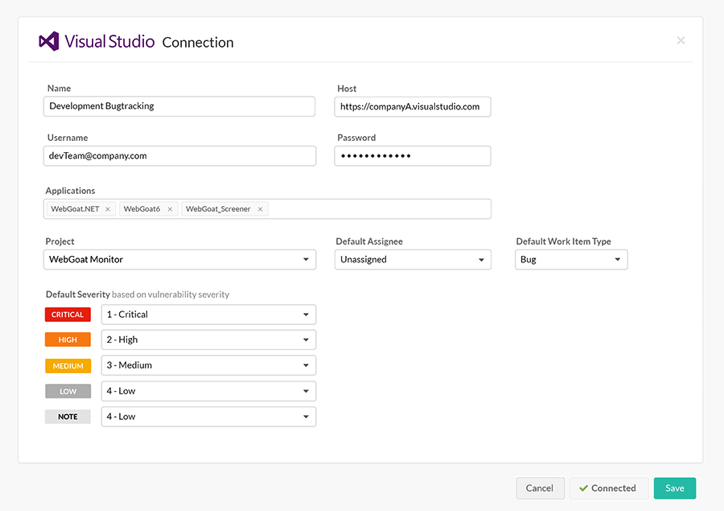Open Default Work Item Type dropdown

tap(571, 260)
